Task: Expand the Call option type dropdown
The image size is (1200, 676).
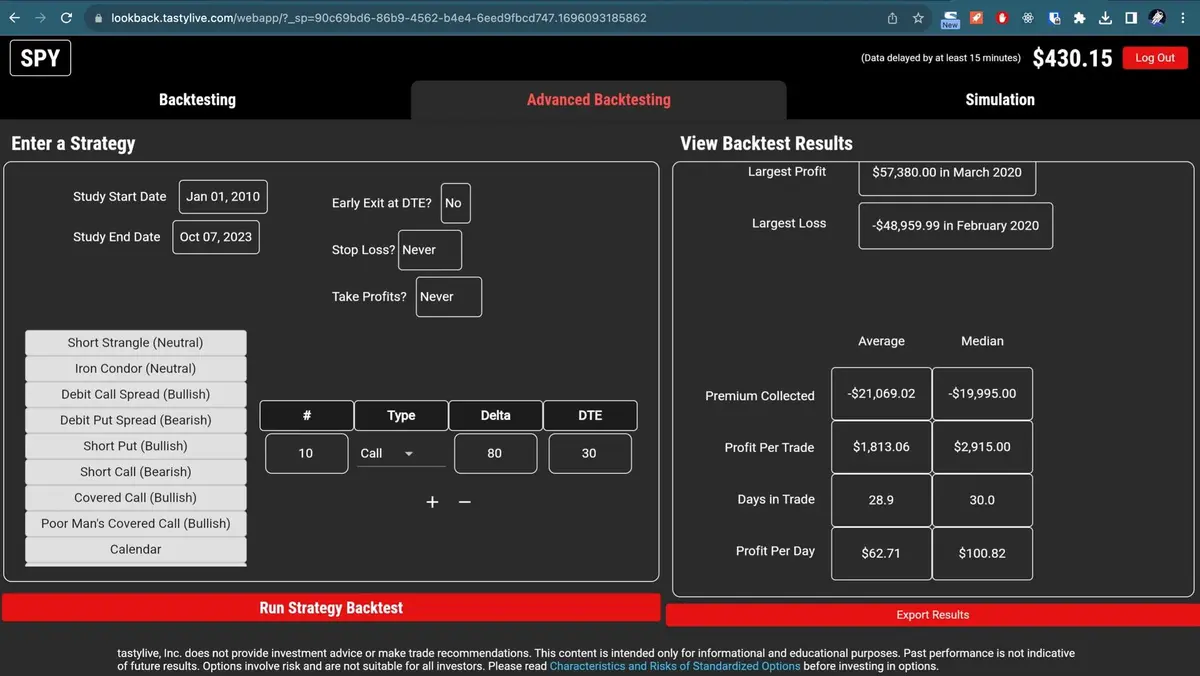Action: (401, 453)
